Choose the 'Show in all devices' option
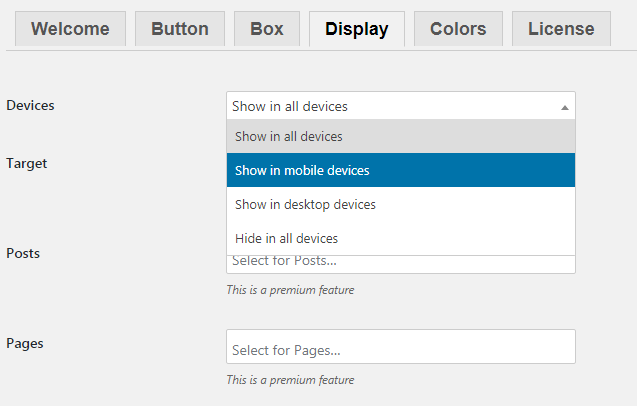 [x=401, y=137]
